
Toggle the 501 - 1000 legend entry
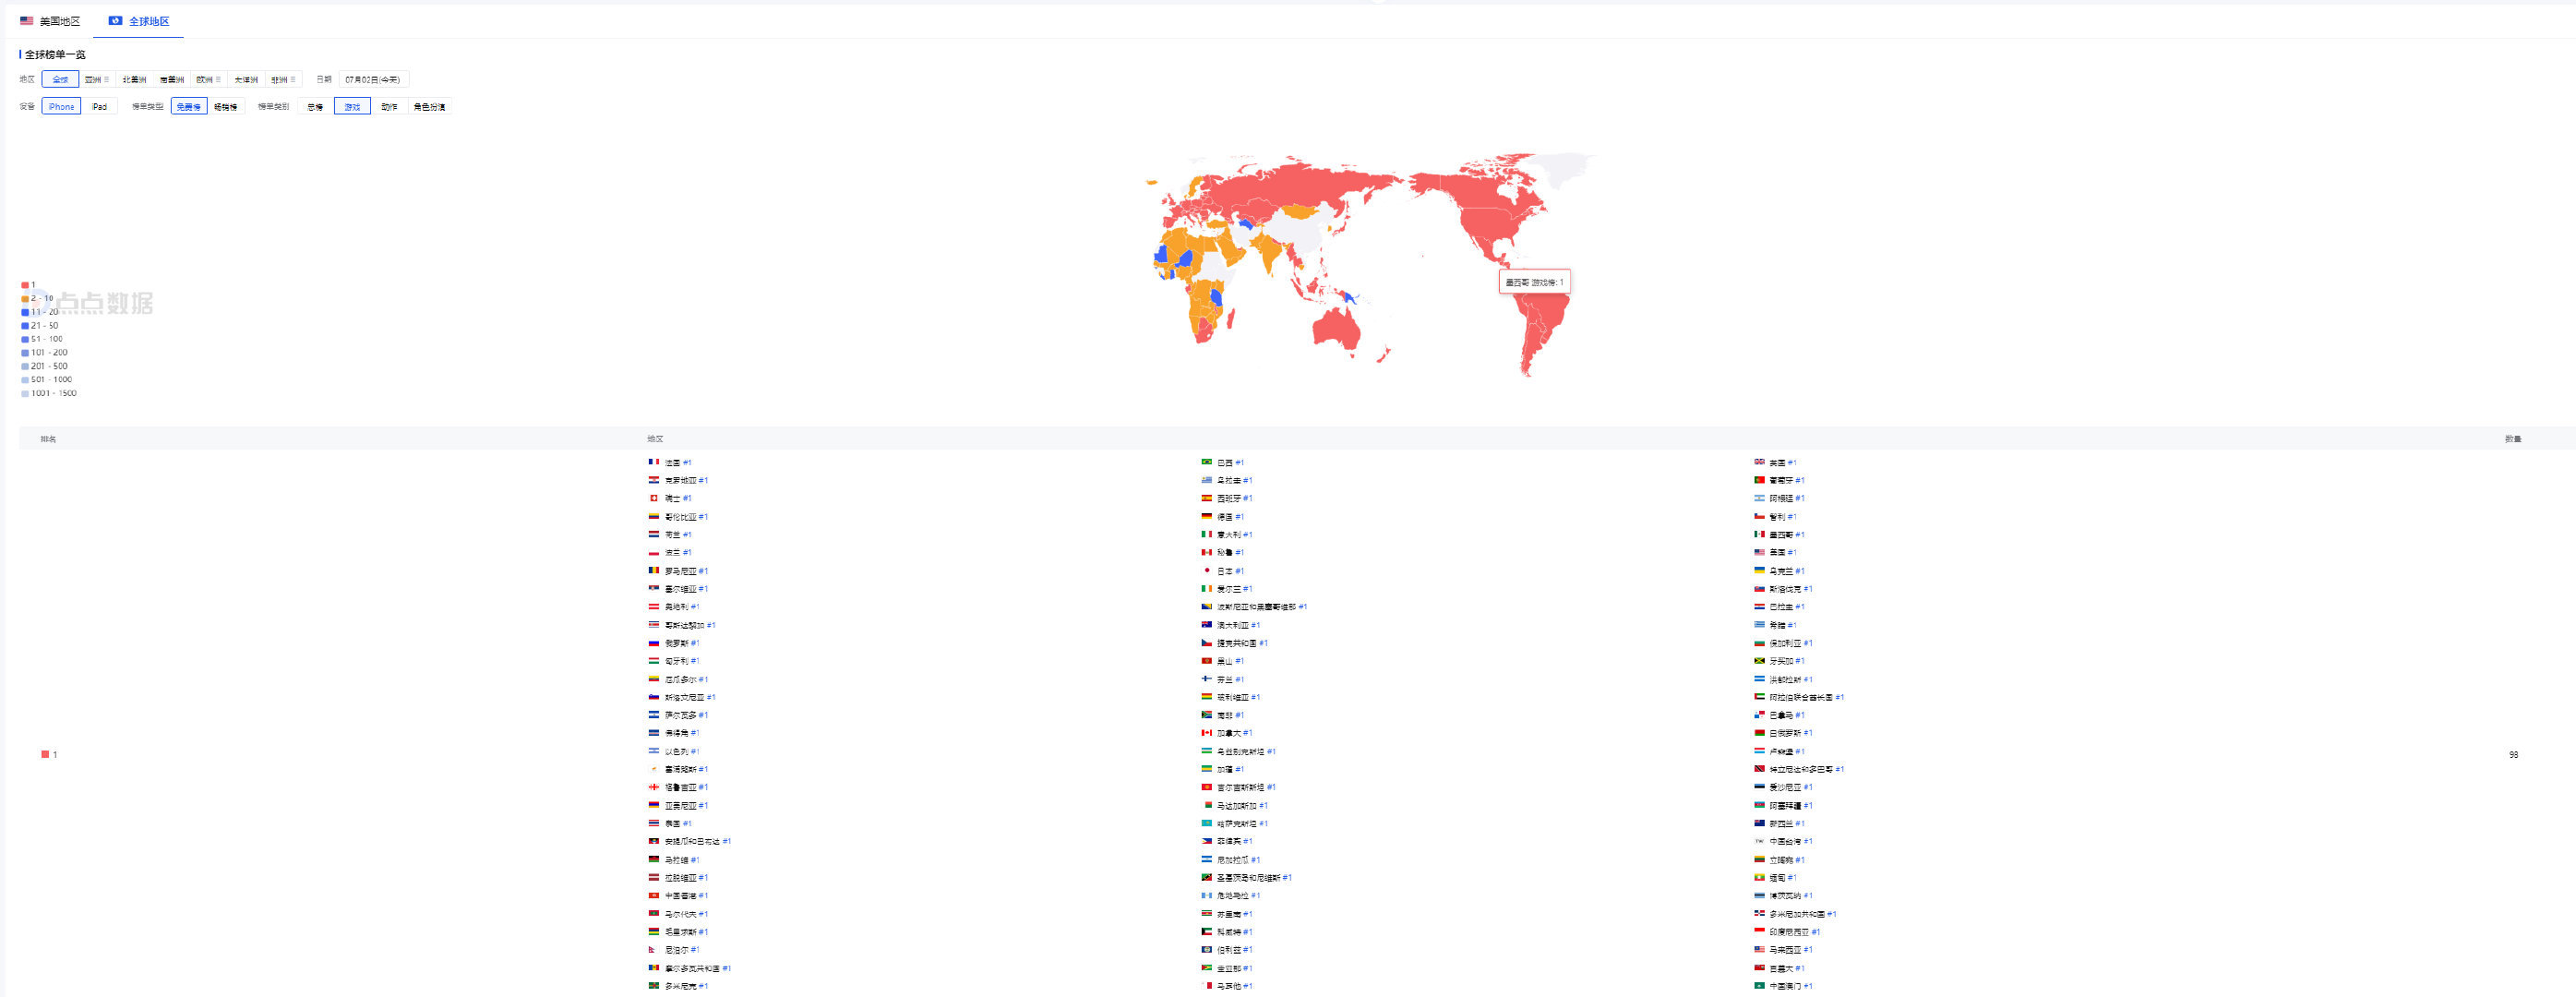pyautogui.click(x=46, y=379)
